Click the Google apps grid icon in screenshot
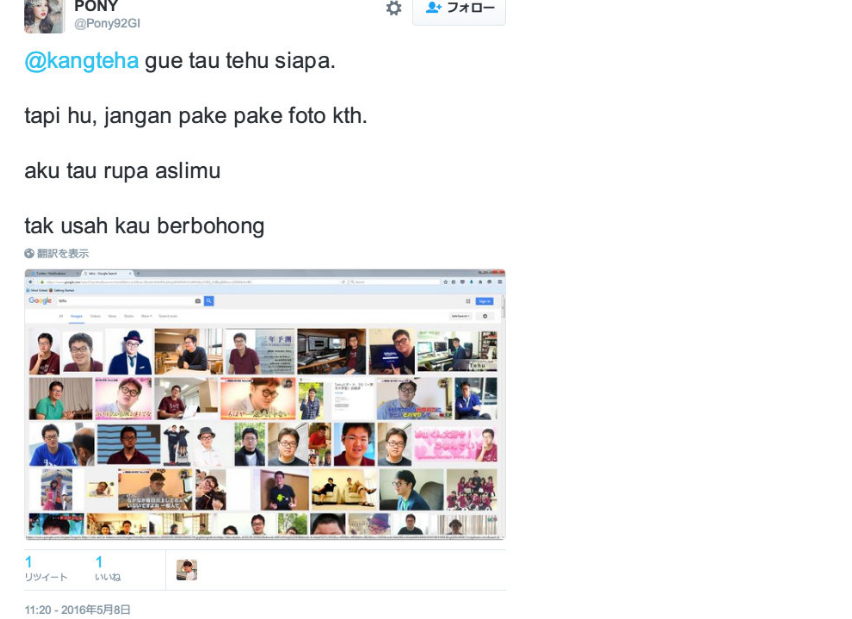This screenshot has height=619, width=852. pos(468,301)
